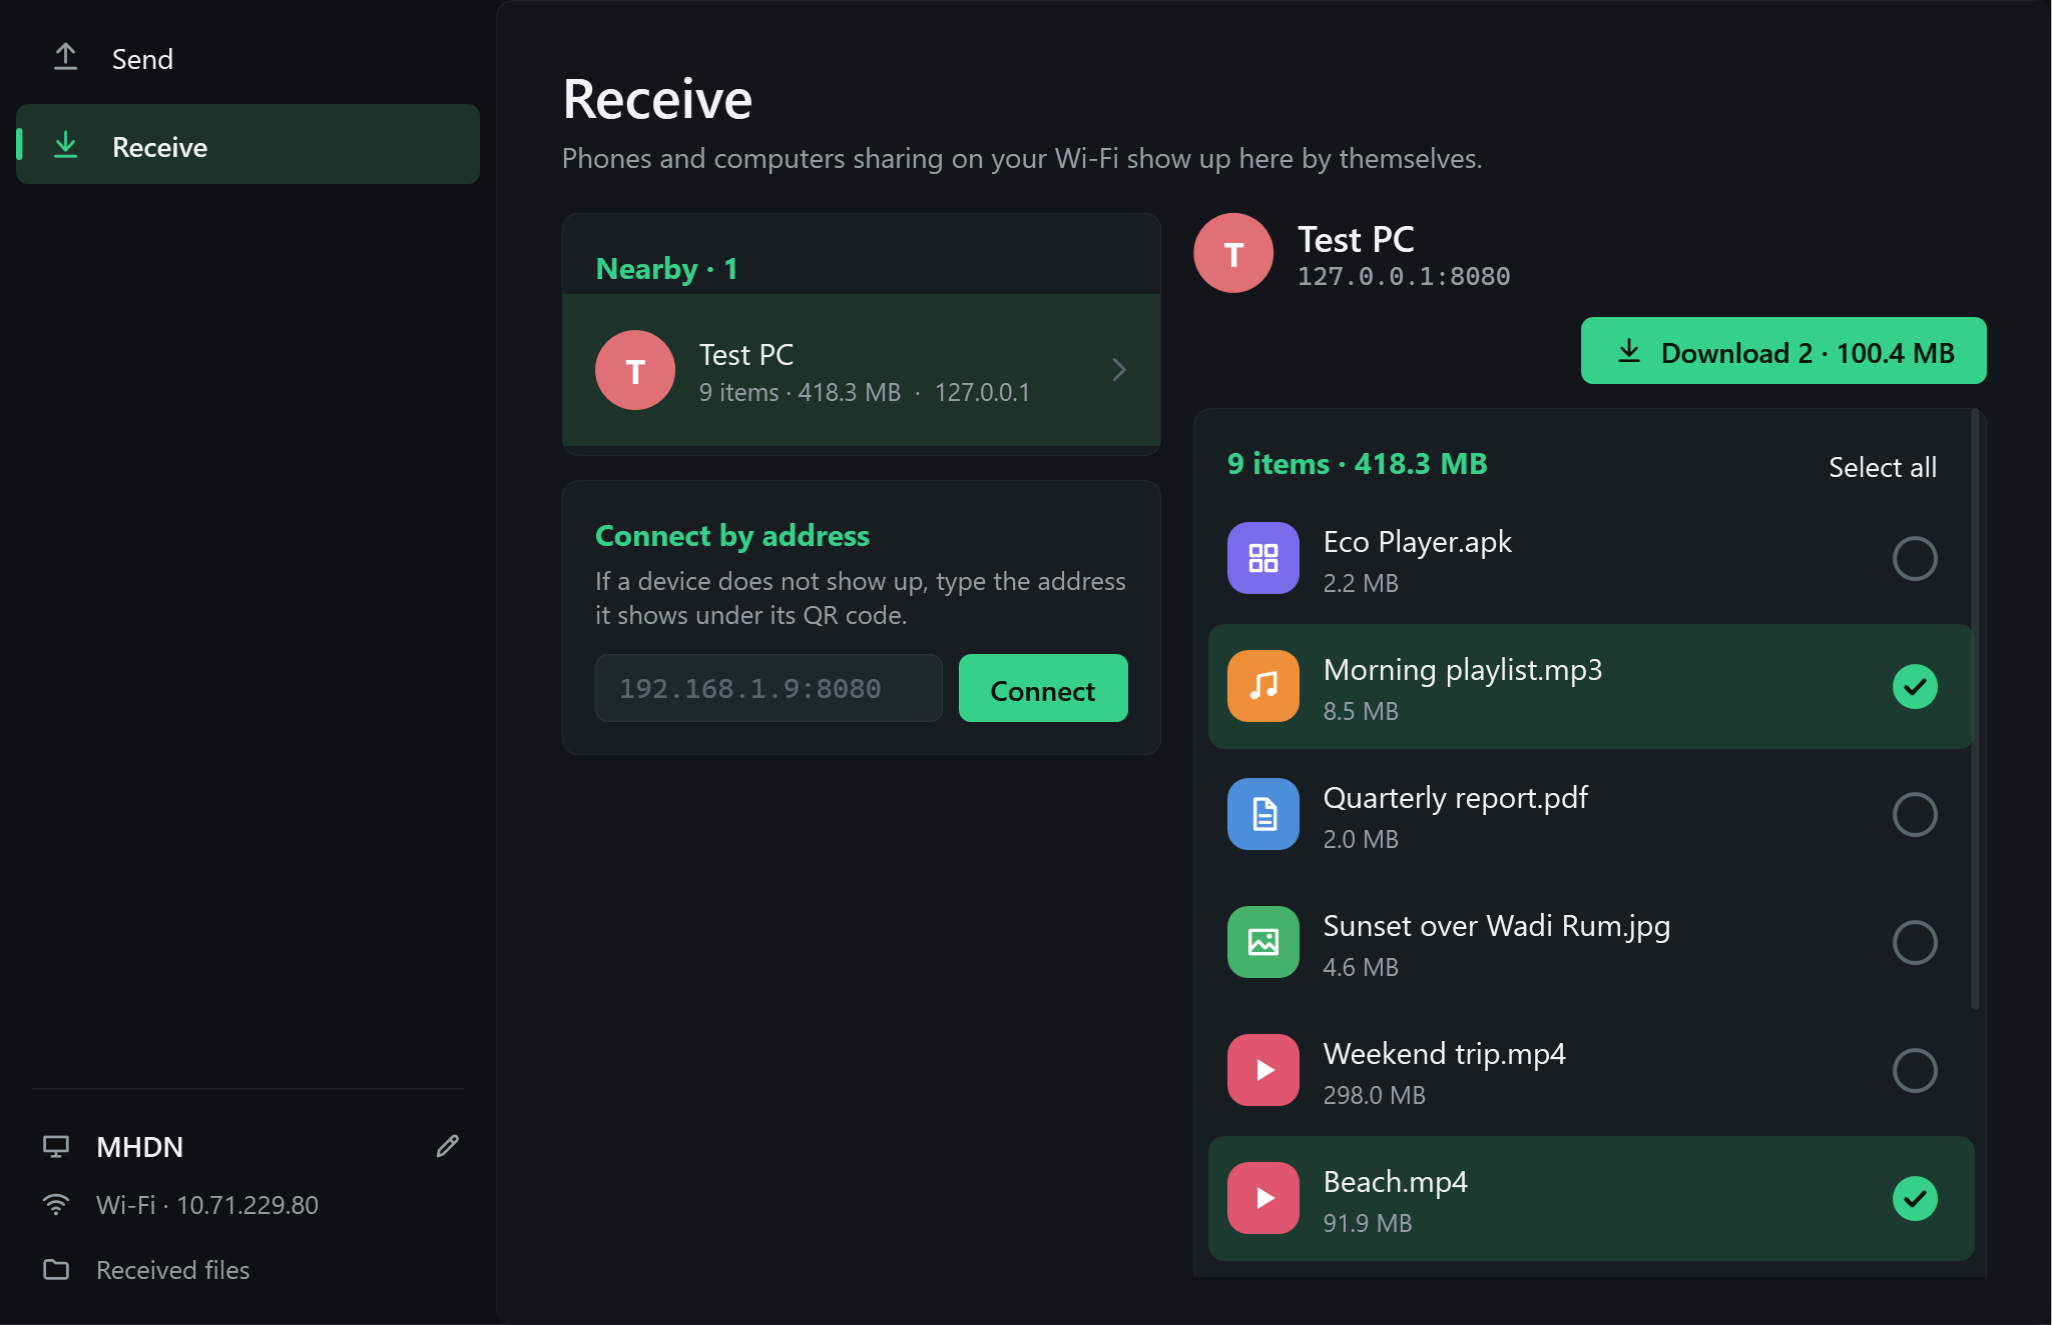Screen dimensions: 2052x1325
Task: Click the Sunset over Wadi Rum.jpg image icon
Action: point(1263,942)
